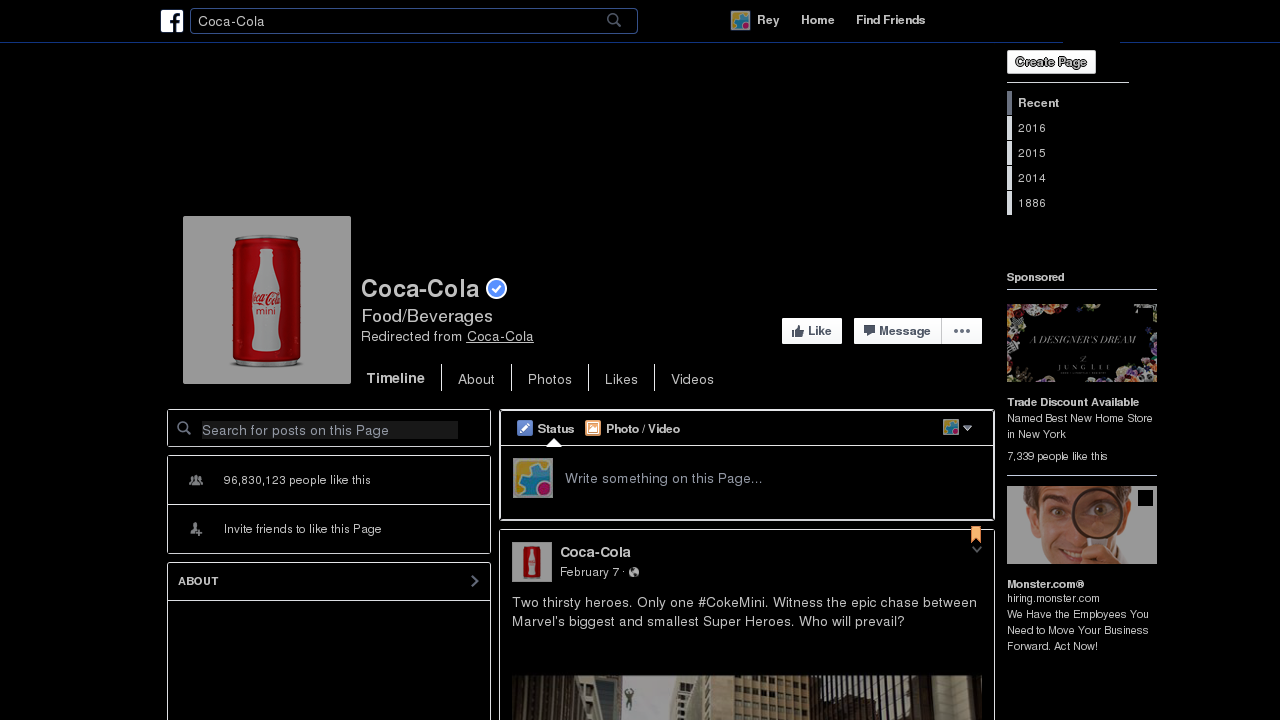Click the invite friends add-person icon
The height and width of the screenshot is (720, 1280).
(196, 529)
